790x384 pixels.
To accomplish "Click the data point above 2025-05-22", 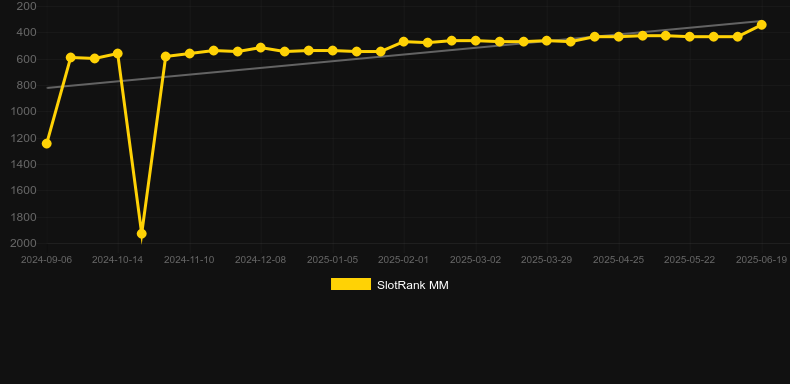I will [690, 37].
